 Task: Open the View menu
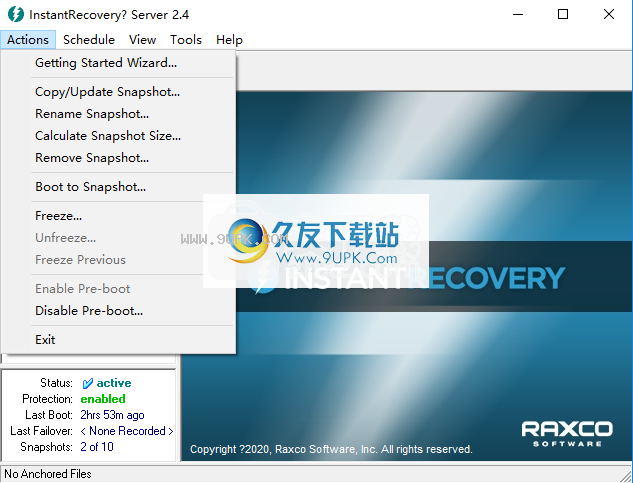click(142, 40)
